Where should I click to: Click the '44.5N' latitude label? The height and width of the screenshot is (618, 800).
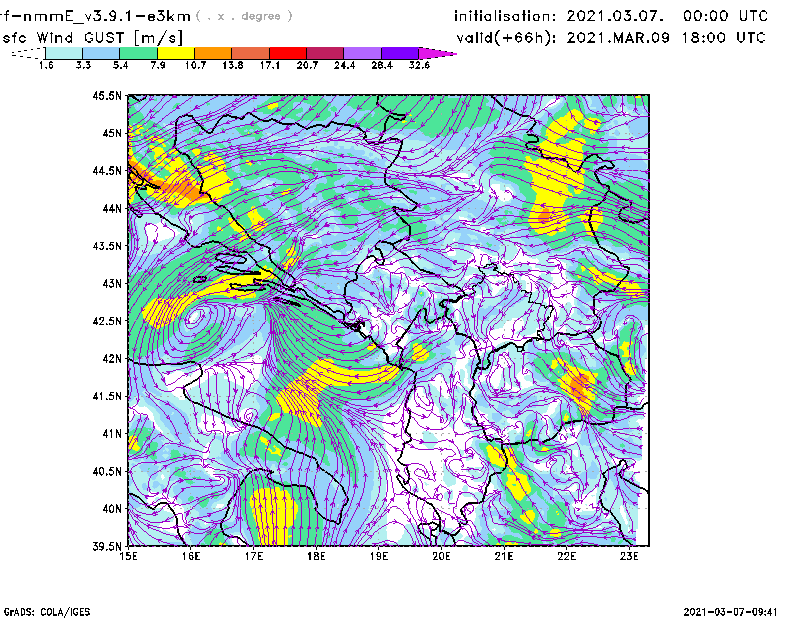(107, 170)
